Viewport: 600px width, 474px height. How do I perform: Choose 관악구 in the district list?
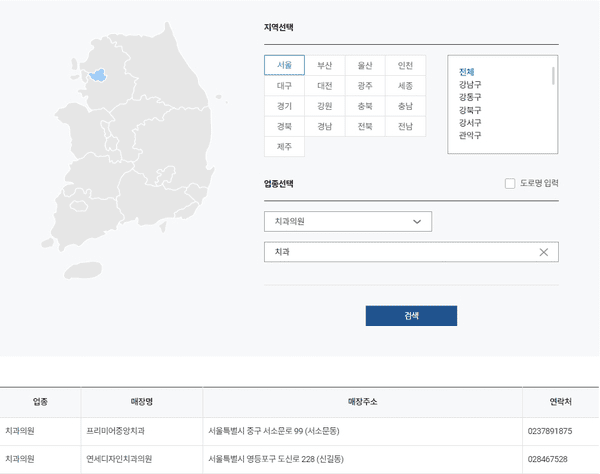(x=470, y=135)
